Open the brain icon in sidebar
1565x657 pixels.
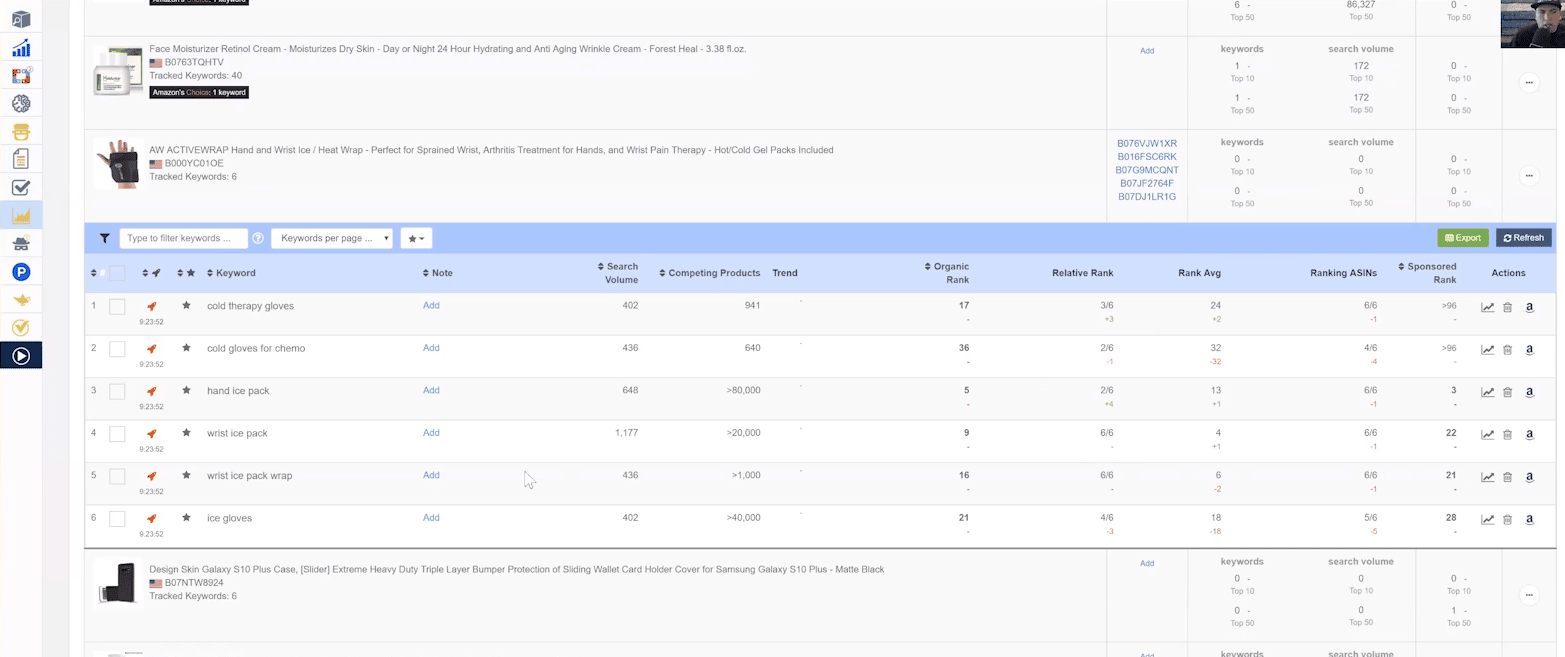[21, 104]
